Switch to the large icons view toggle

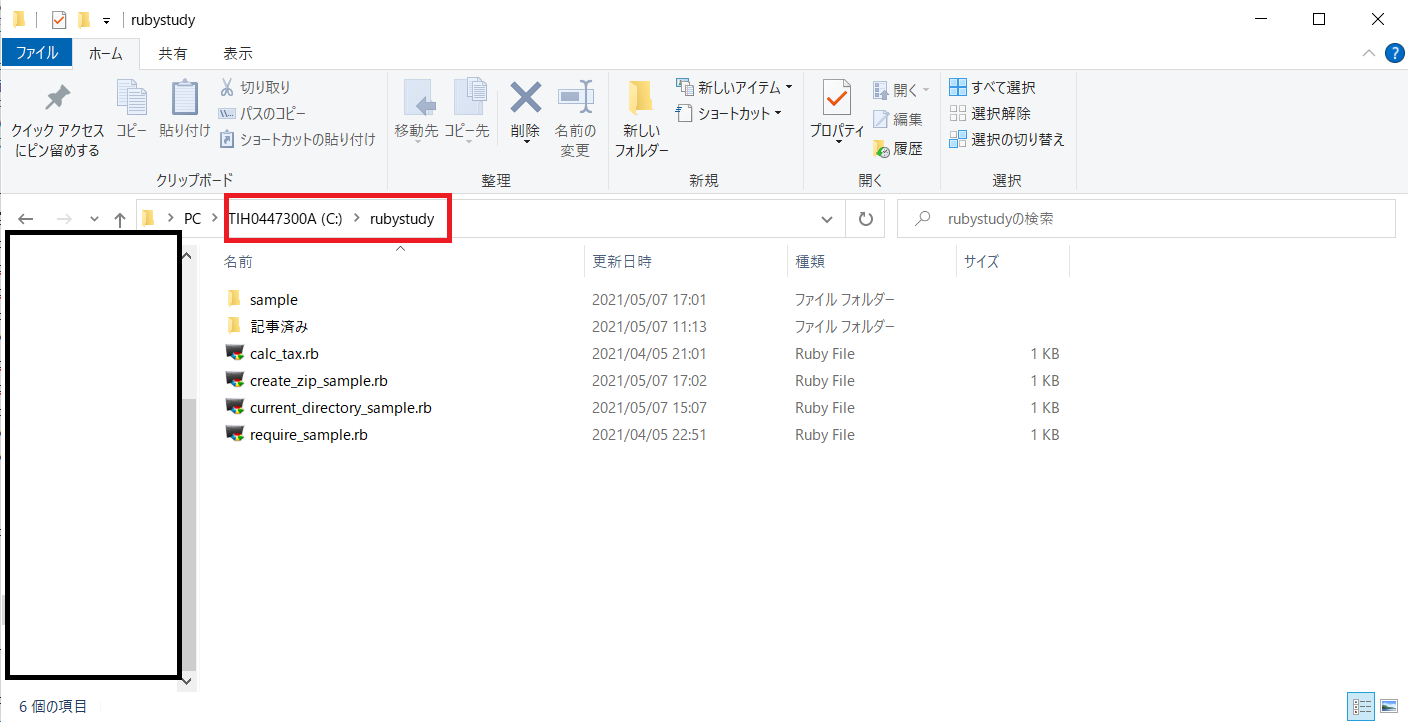[x=1389, y=707]
